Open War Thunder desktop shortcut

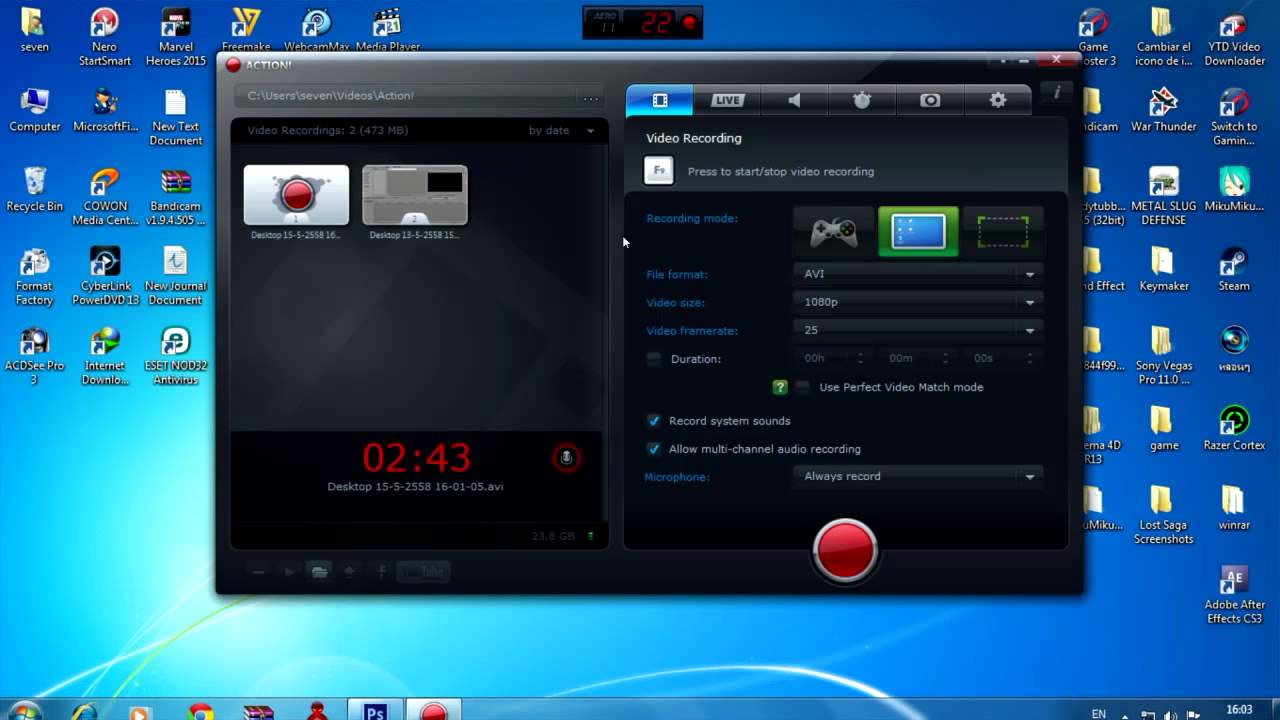1163,110
